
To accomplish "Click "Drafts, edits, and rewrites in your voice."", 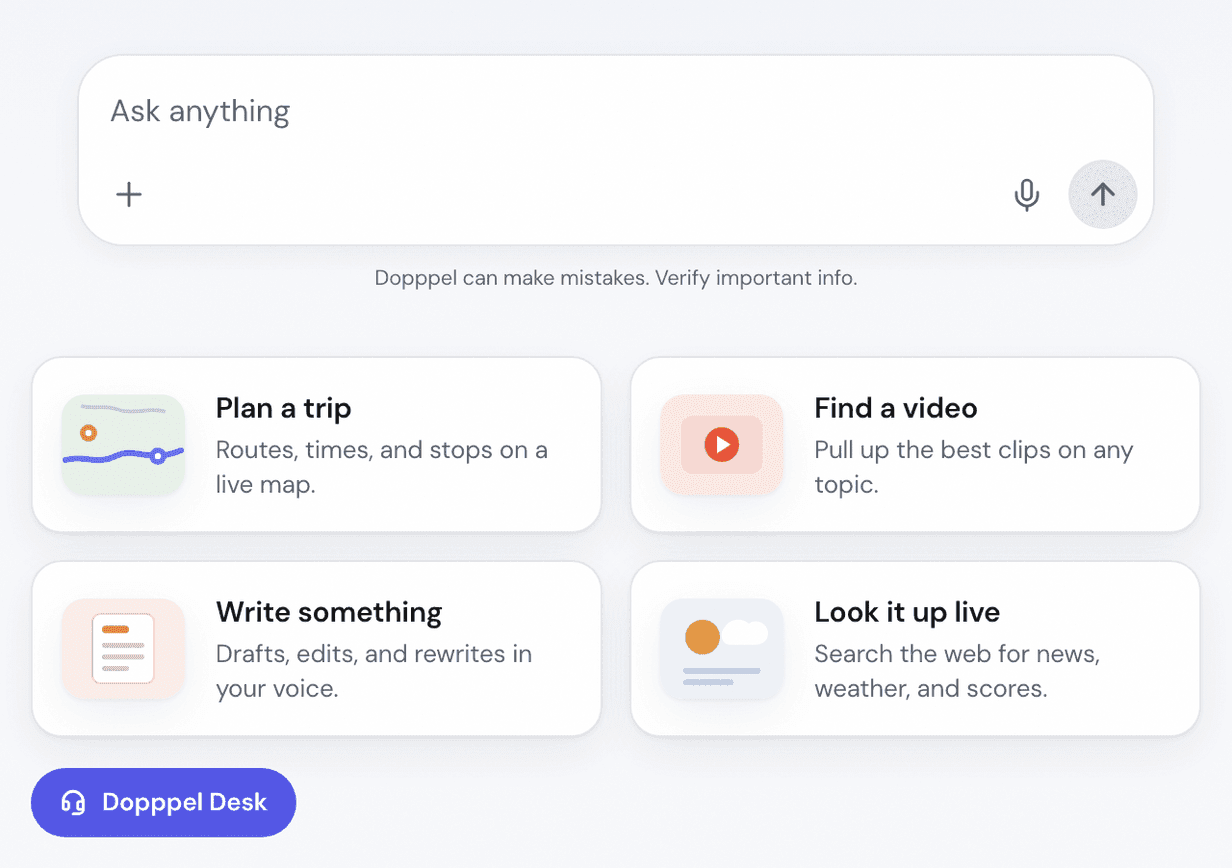I will pos(374,671).
